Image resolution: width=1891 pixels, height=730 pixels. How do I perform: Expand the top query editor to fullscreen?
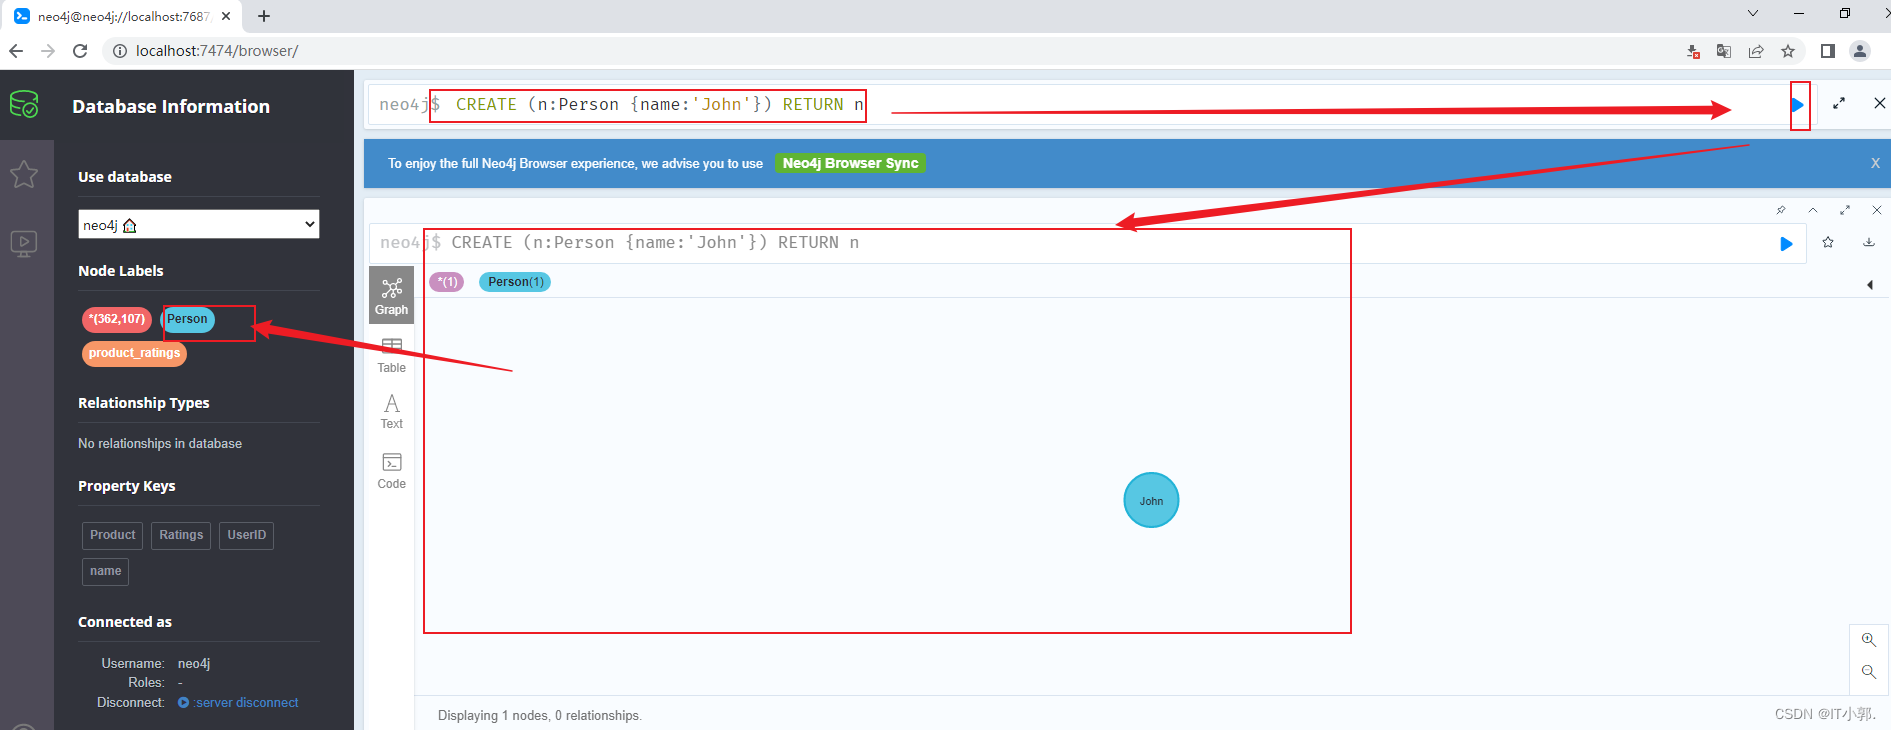coord(1839,103)
